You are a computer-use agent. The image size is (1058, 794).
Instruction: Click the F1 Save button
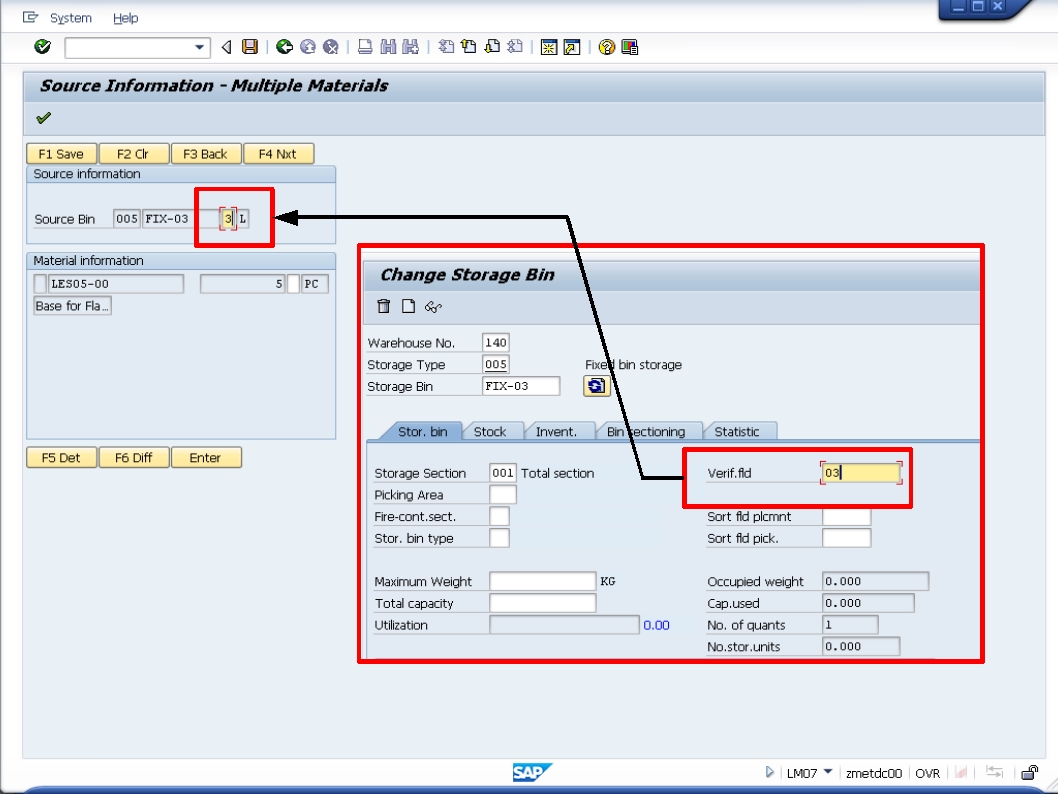click(60, 153)
